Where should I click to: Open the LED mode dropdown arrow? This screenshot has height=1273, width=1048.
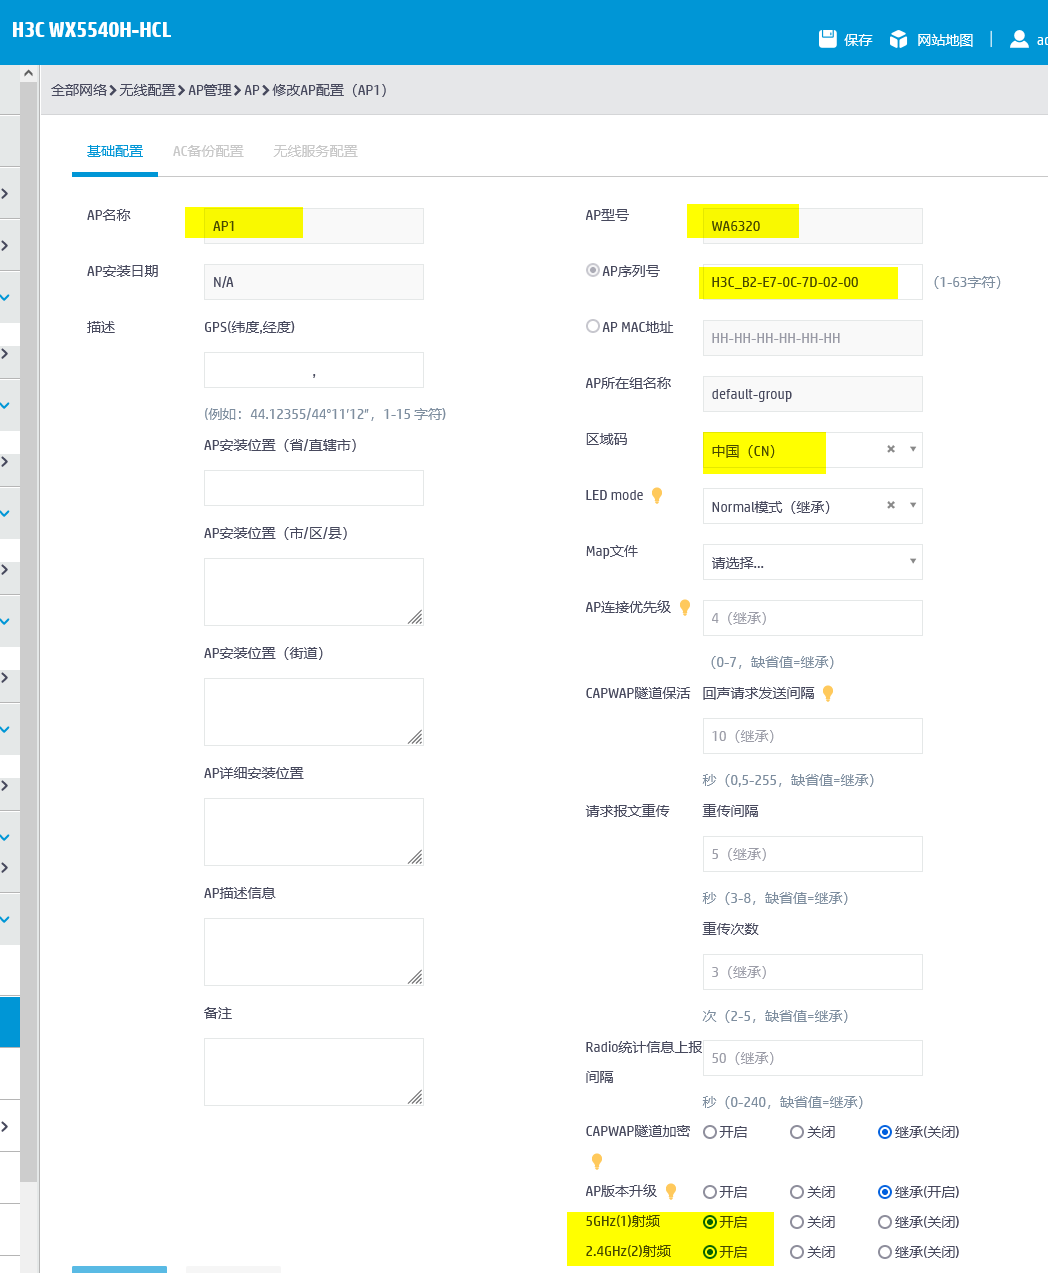tap(913, 506)
